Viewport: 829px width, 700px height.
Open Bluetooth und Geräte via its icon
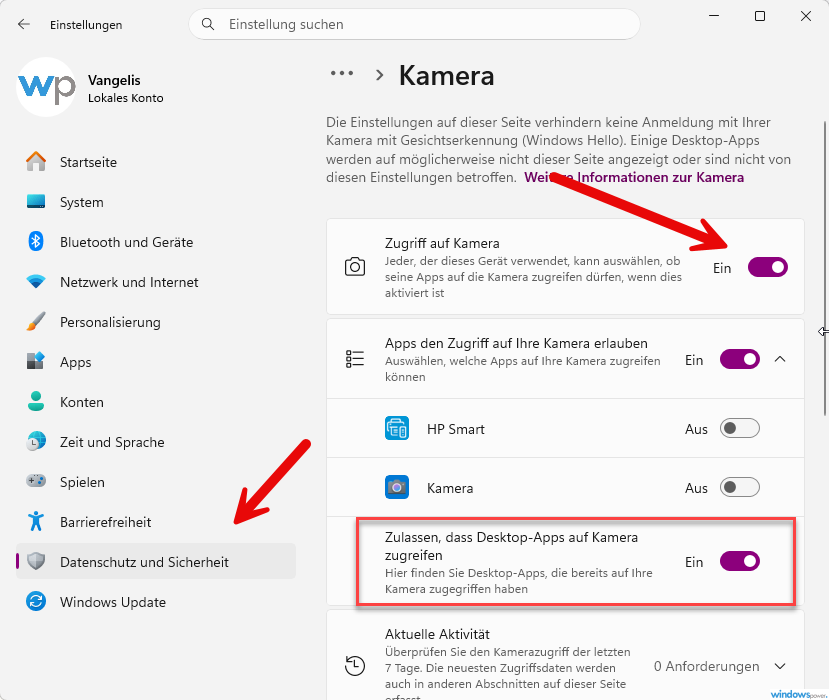click(35, 242)
